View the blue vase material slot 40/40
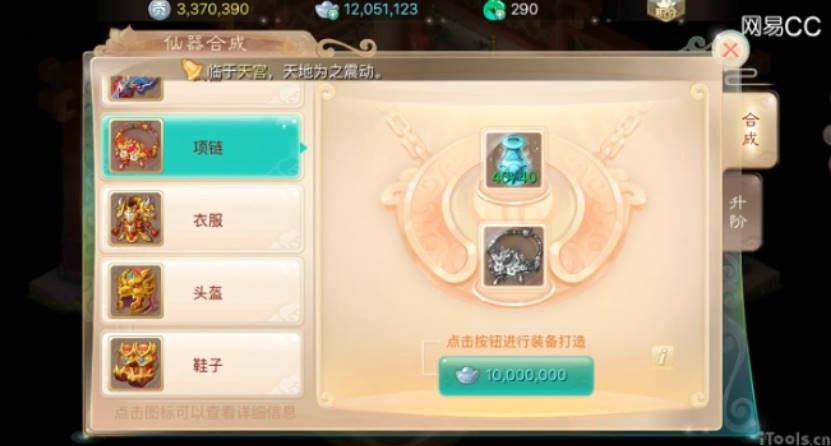The image size is (831, 446). coord(514,159)
